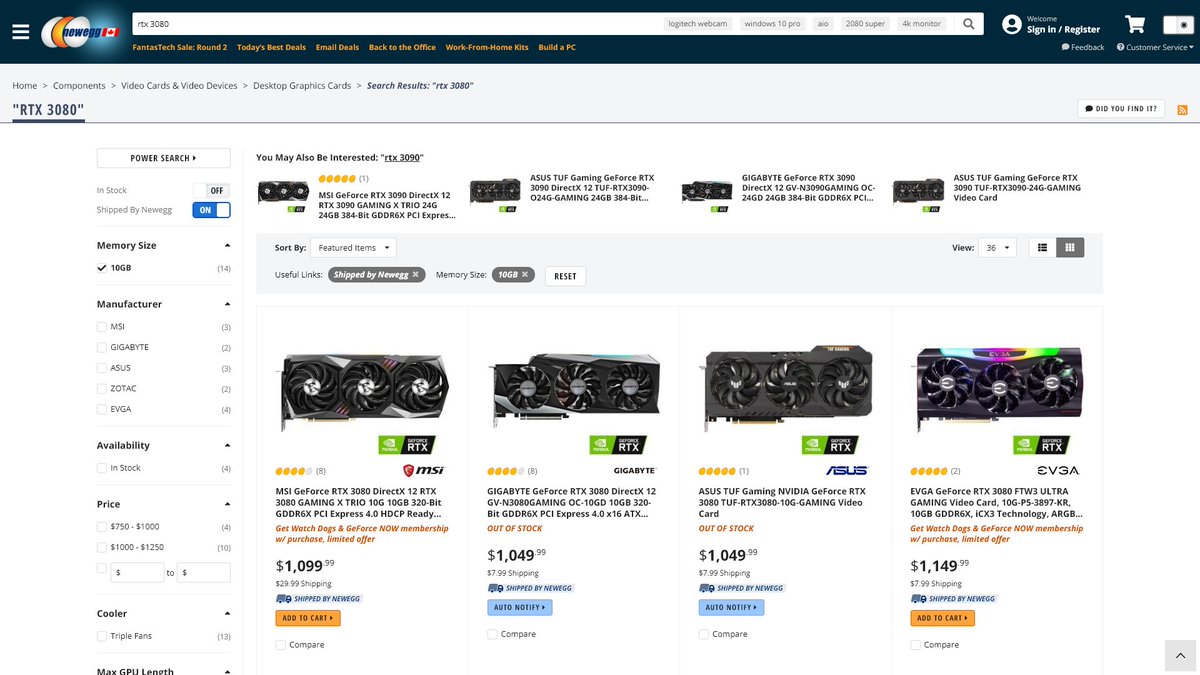Check the MSI manufacturer filter
Screen dimensions: 1200x675
[x=102, y=327]
